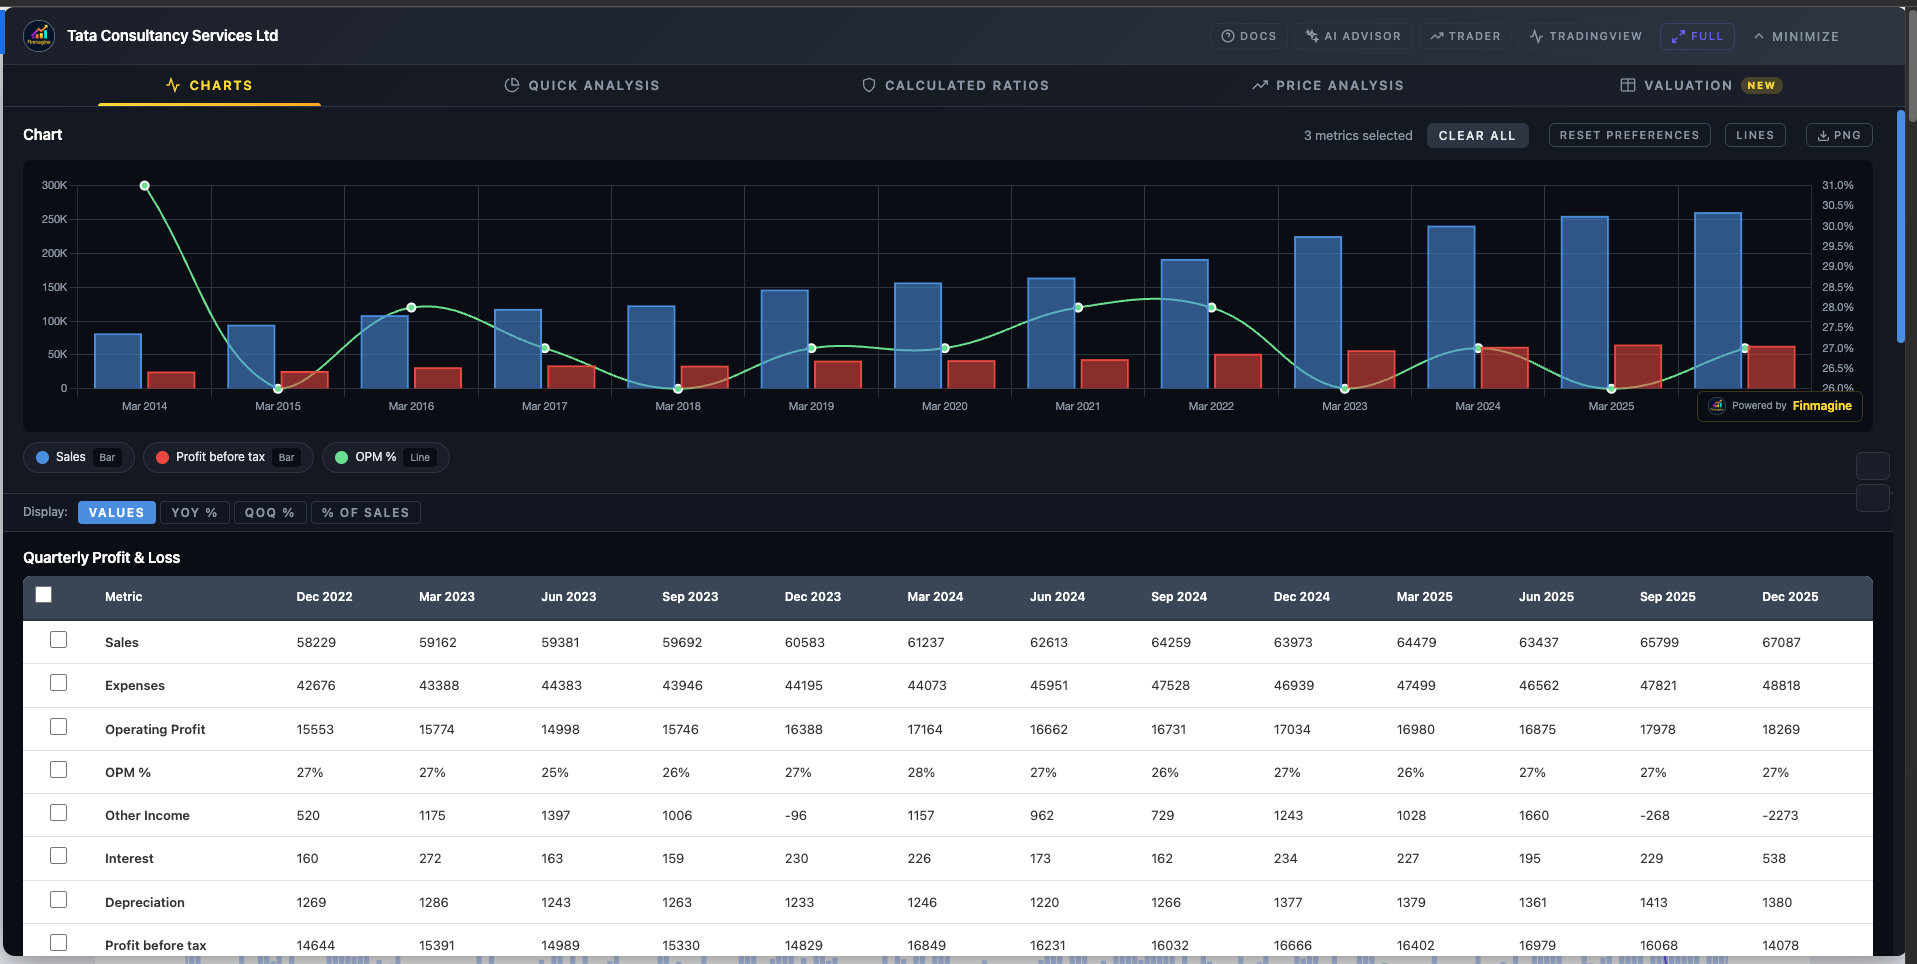Image resolution: width=1917 pixels, height=964 pixels.
Task: Check the select-all checkbox in table header
Action: click(x=44, y=594)
